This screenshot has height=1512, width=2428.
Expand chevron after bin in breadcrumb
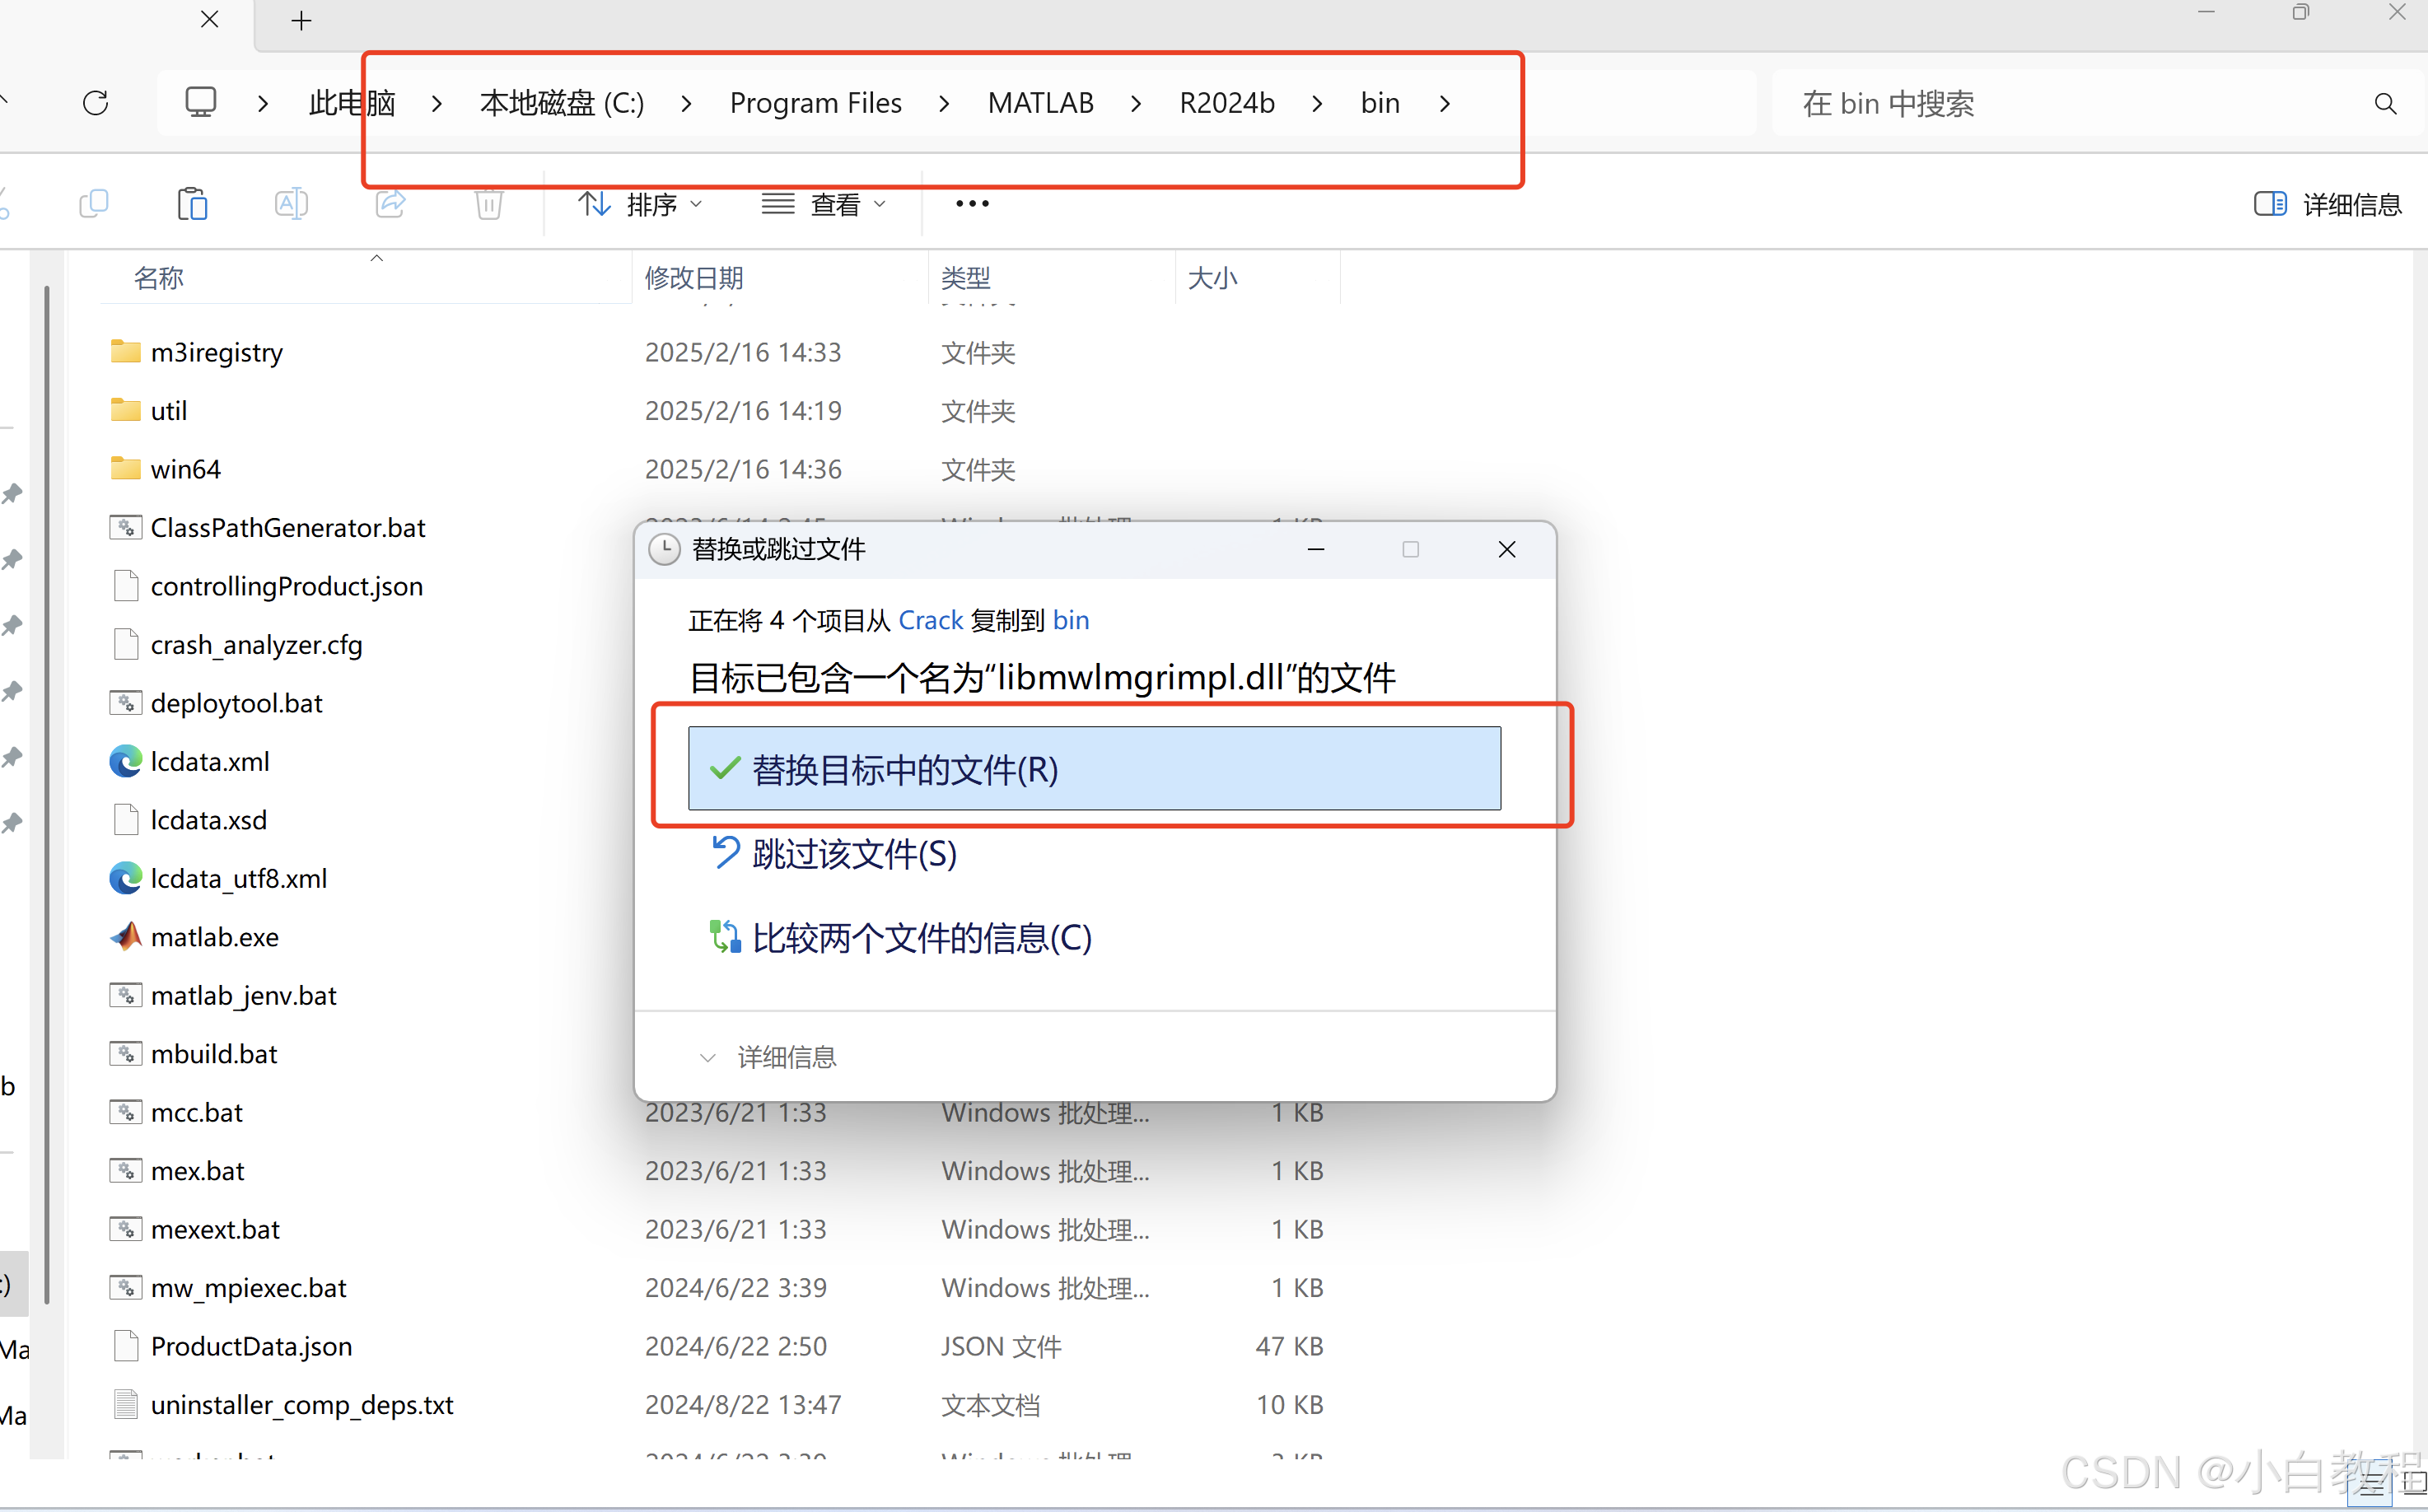coord(1445,103)
